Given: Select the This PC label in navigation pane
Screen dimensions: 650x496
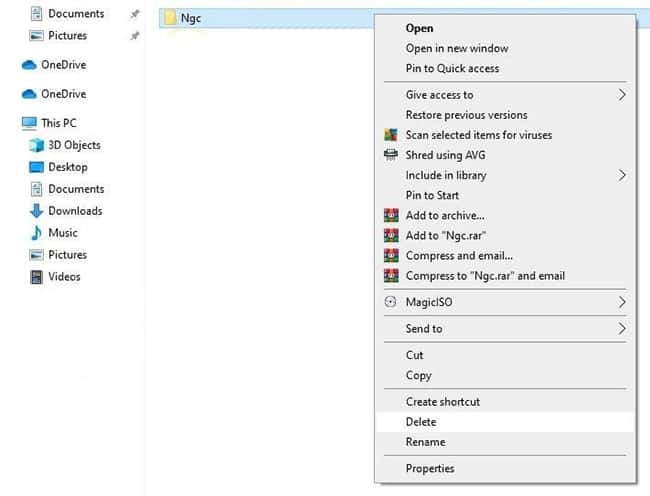Looking at the screenshot, I should pyautogui.click(x=59, y=123).
